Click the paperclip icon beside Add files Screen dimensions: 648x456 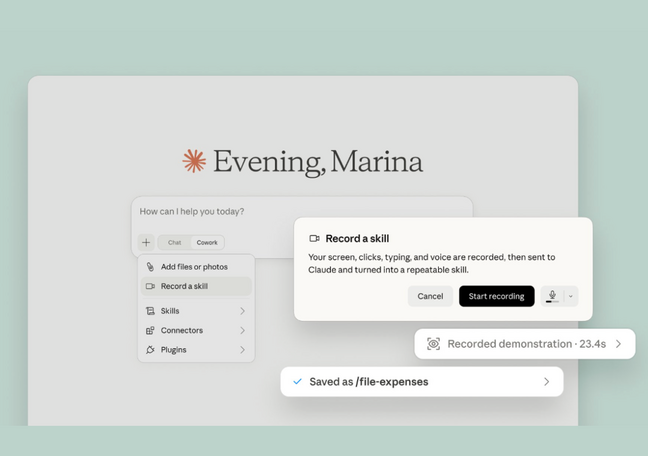tap(150, 267)
